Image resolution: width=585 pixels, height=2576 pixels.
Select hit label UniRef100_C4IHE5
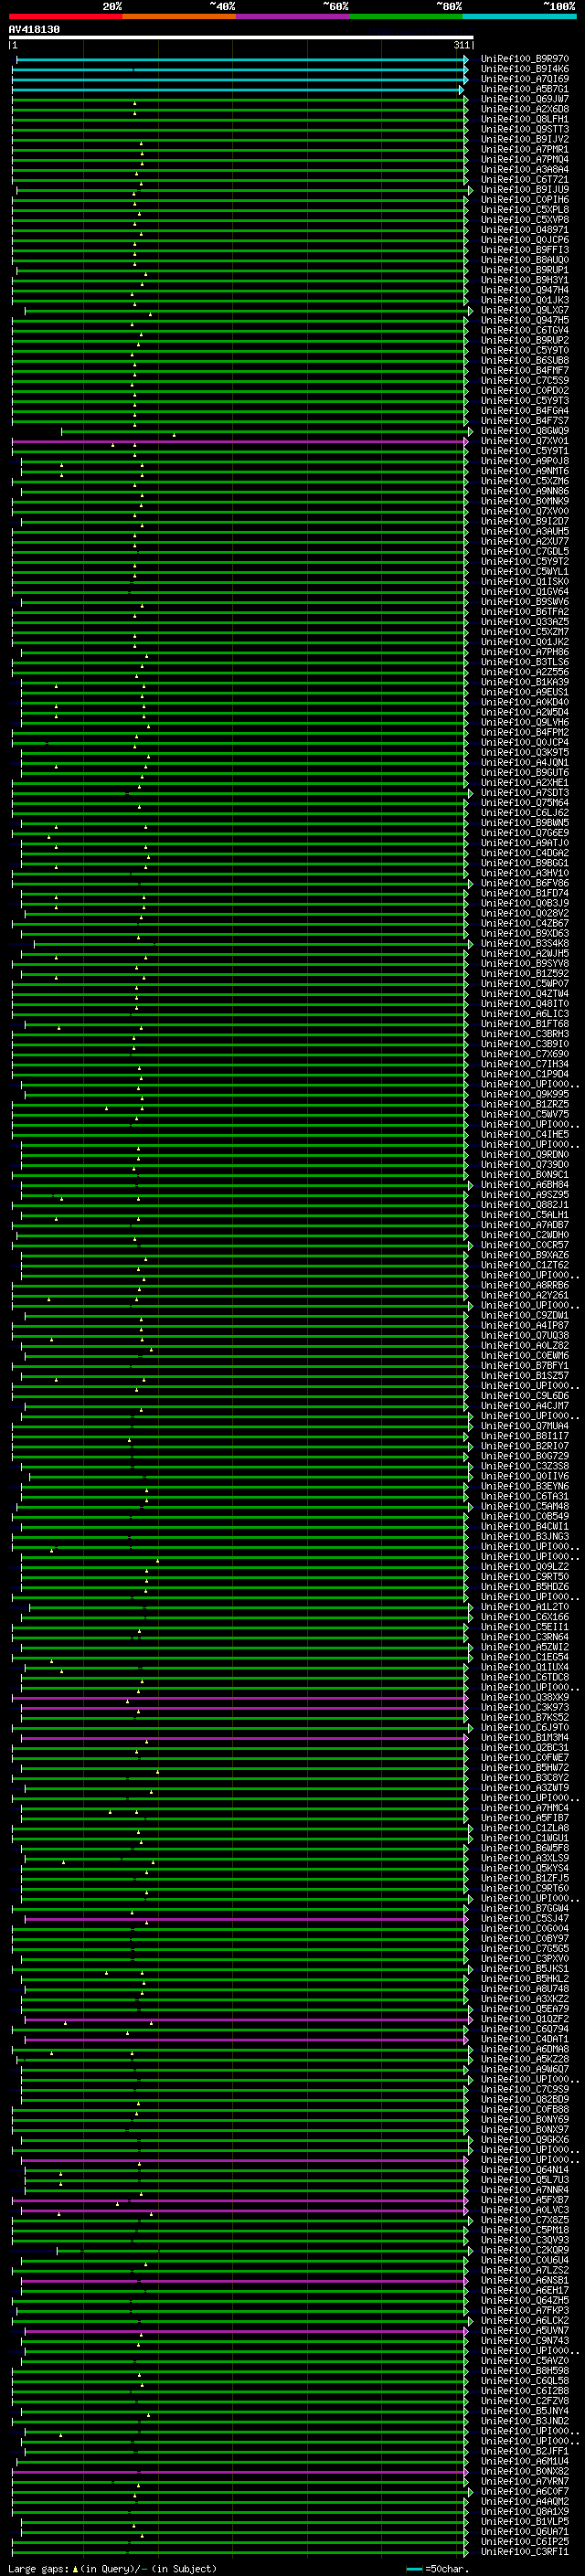[525, 1135]
